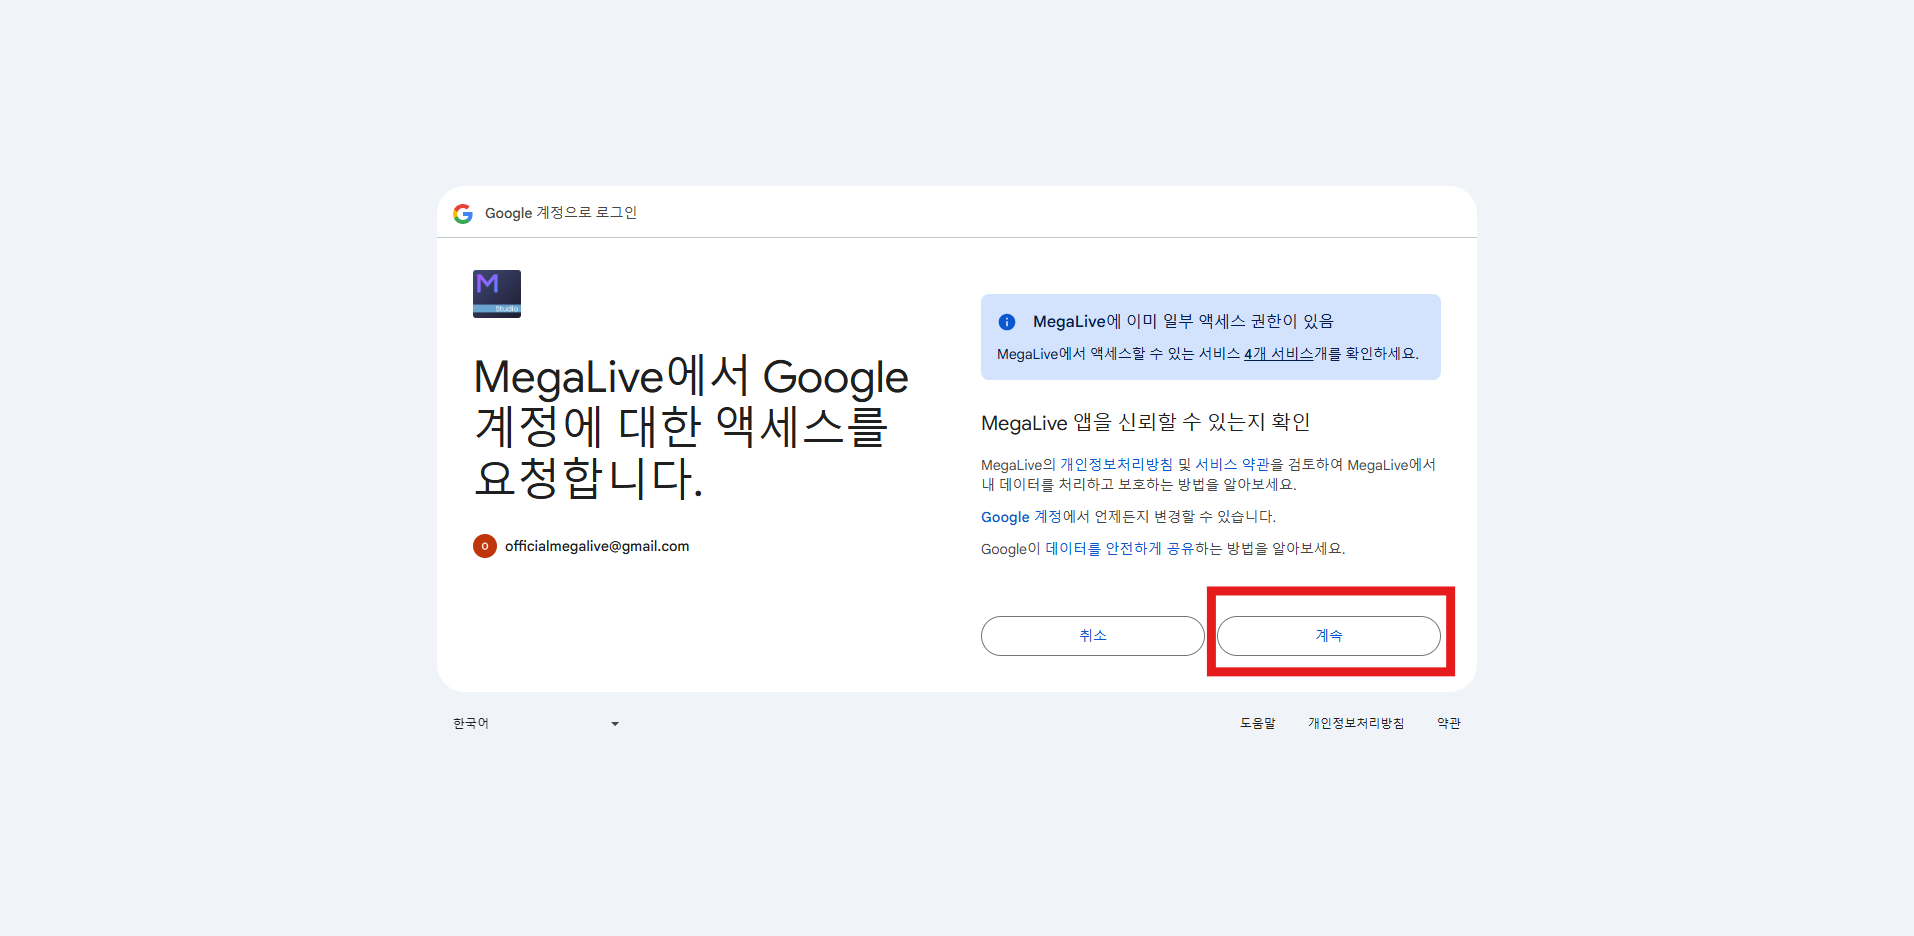Click the MegaLive Studio app logo
1914x936 pixels.
(x=497, y=294)
